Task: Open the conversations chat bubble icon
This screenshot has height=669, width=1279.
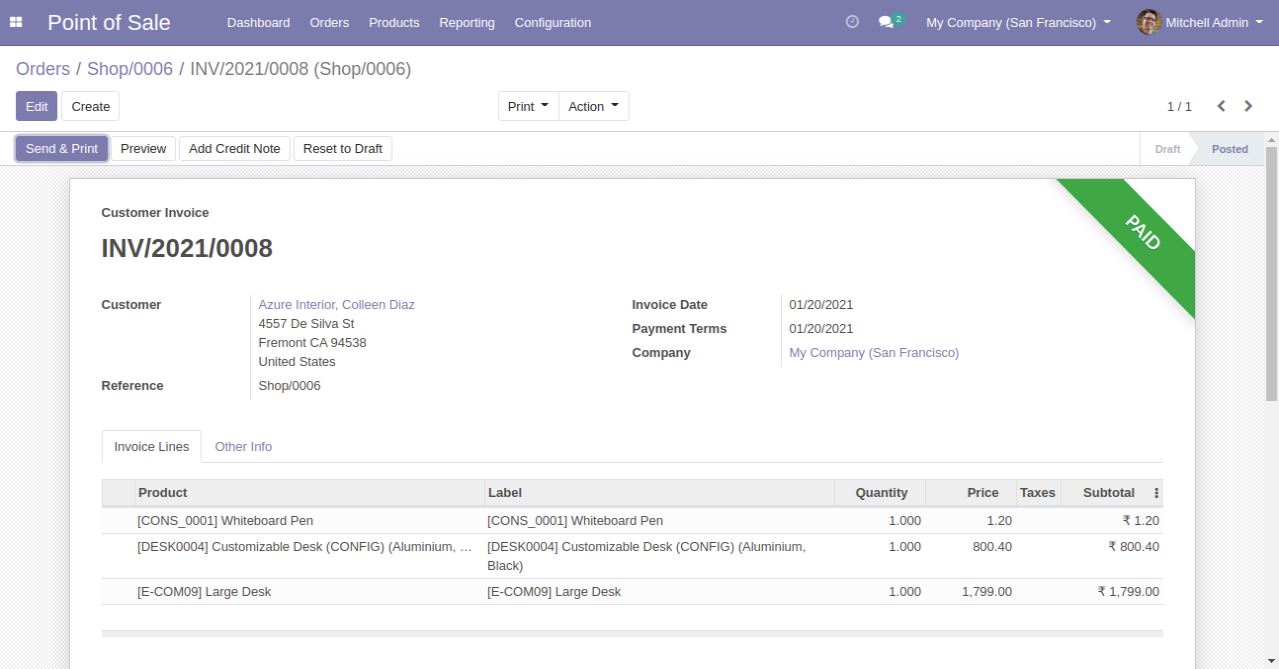Action: point(886,22)
